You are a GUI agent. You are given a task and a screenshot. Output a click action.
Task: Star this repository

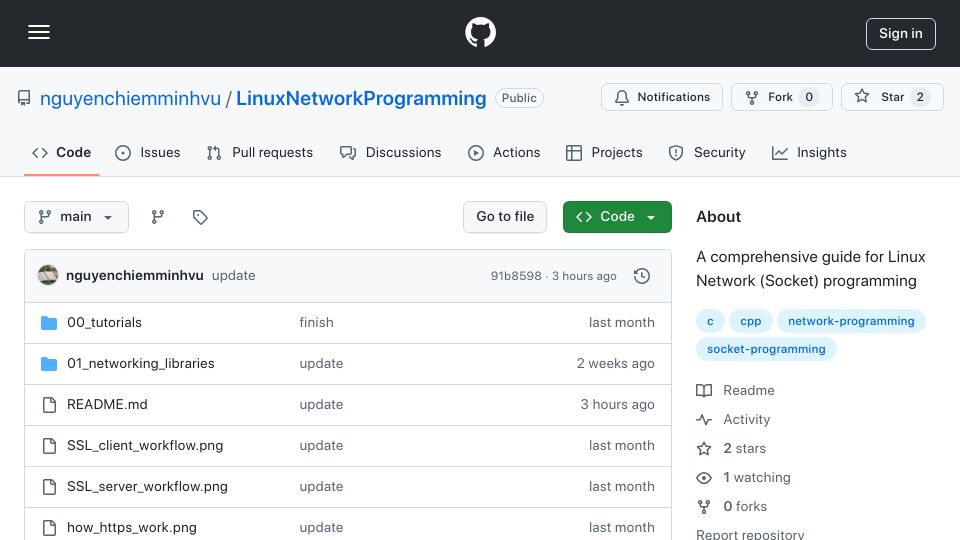click(x=892, y=97)
